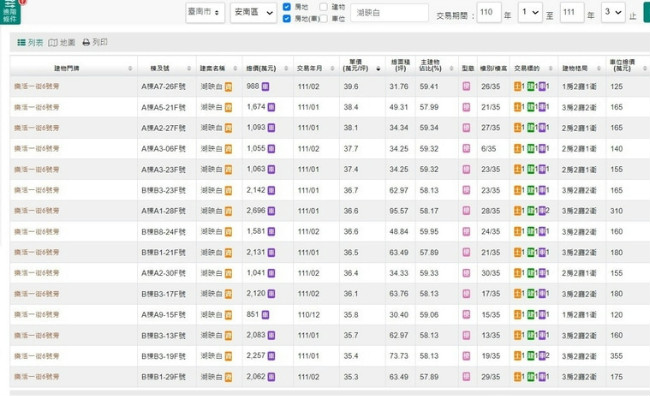Switch to the 列表 list view
Screen dimensions: 650x396
point(30,42)
